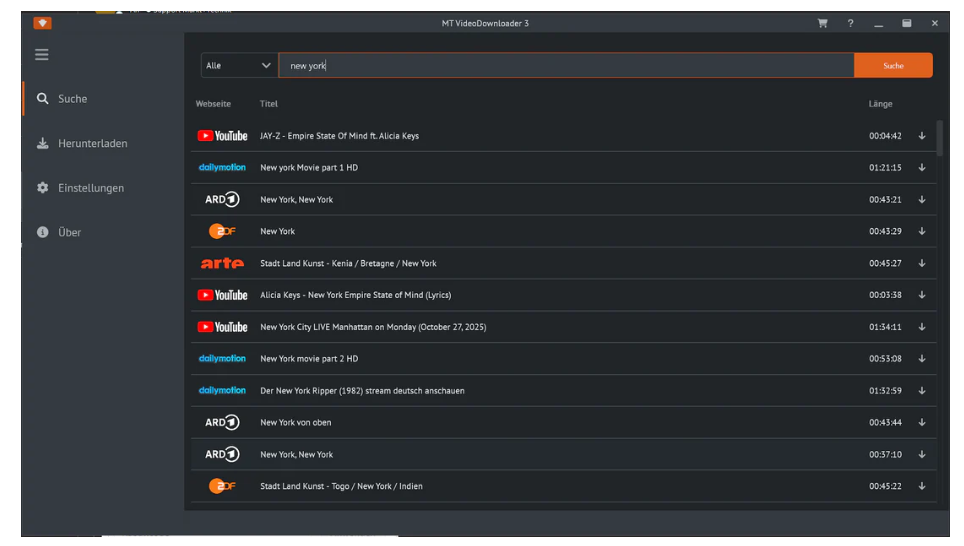Download Stadt Land Kunst Togo video
964x546 pixels.
[x=922, y=486]
